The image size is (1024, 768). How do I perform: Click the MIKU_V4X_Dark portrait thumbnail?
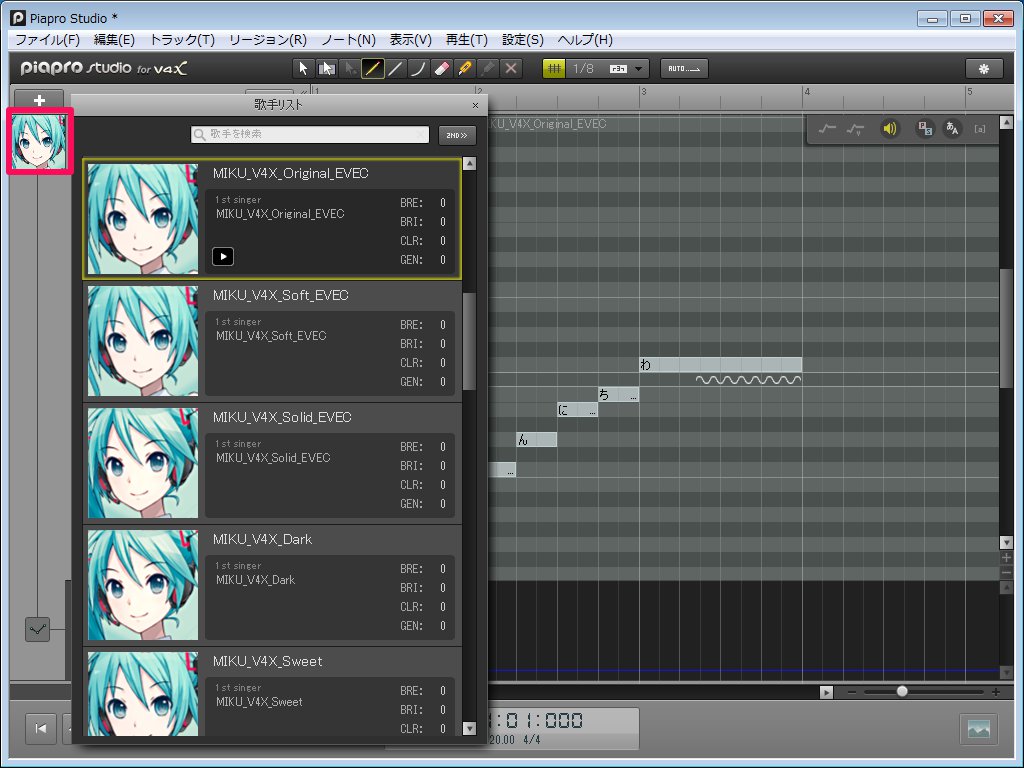click(143, 585)
